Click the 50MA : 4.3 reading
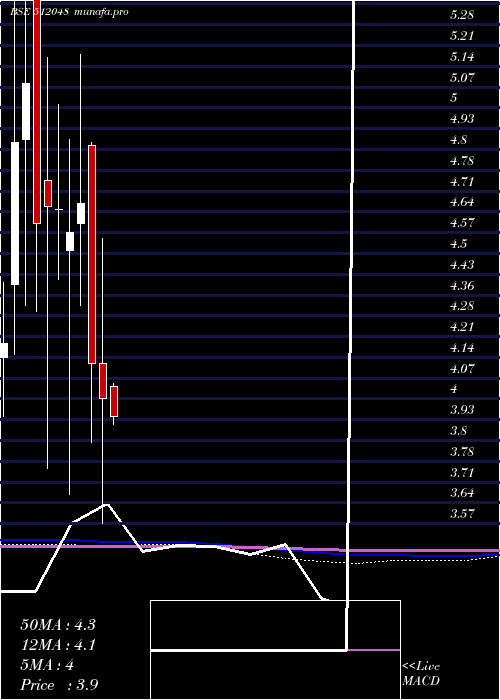The image size is (500, 700). click(x=58, y=625)
